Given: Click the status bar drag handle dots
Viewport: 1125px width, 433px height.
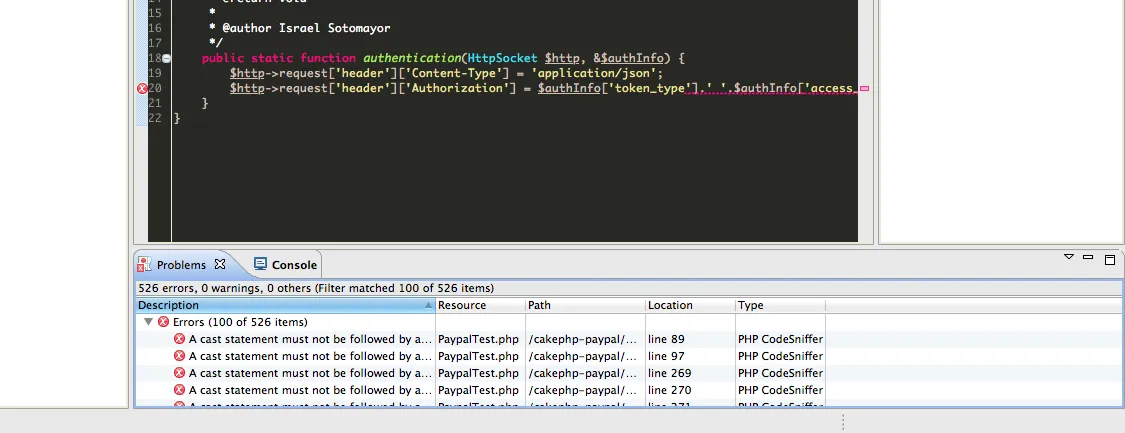Looking at the screenshot, I should 843,422.
